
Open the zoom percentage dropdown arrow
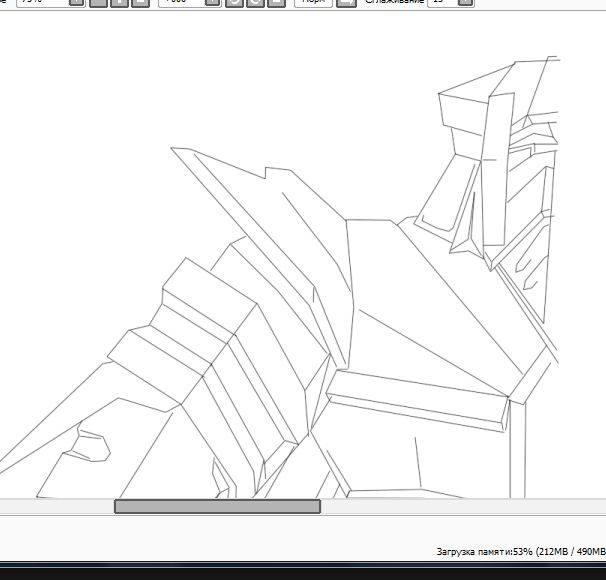coord(77,3)
